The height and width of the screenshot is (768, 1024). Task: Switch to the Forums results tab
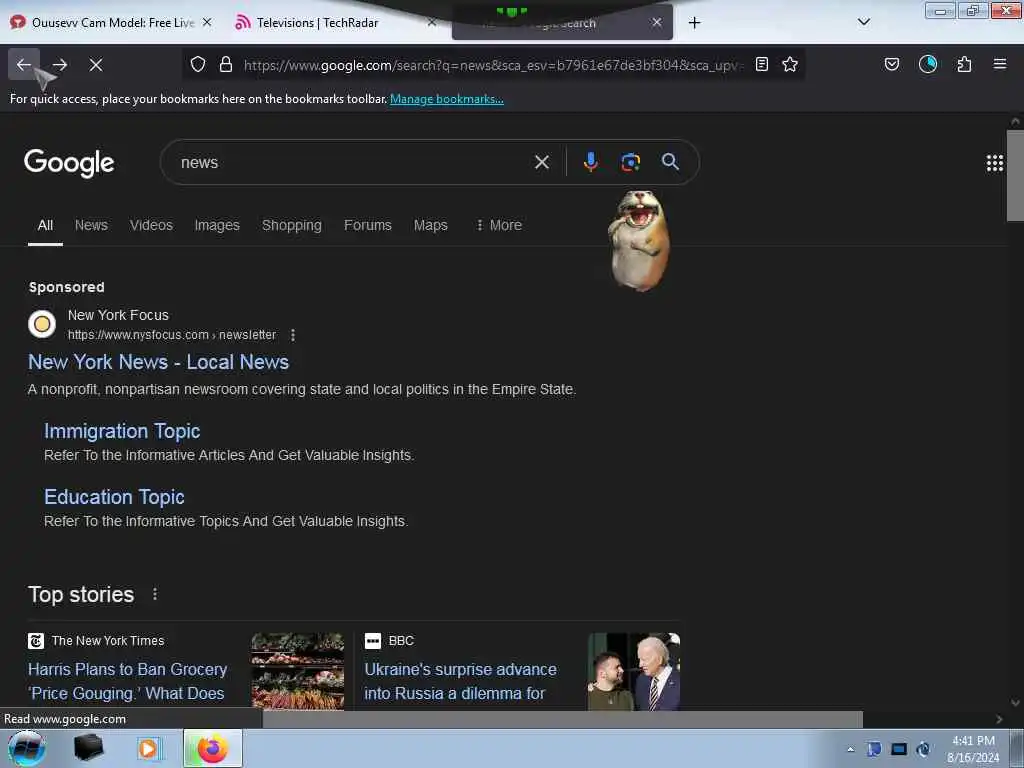[368, 225]
